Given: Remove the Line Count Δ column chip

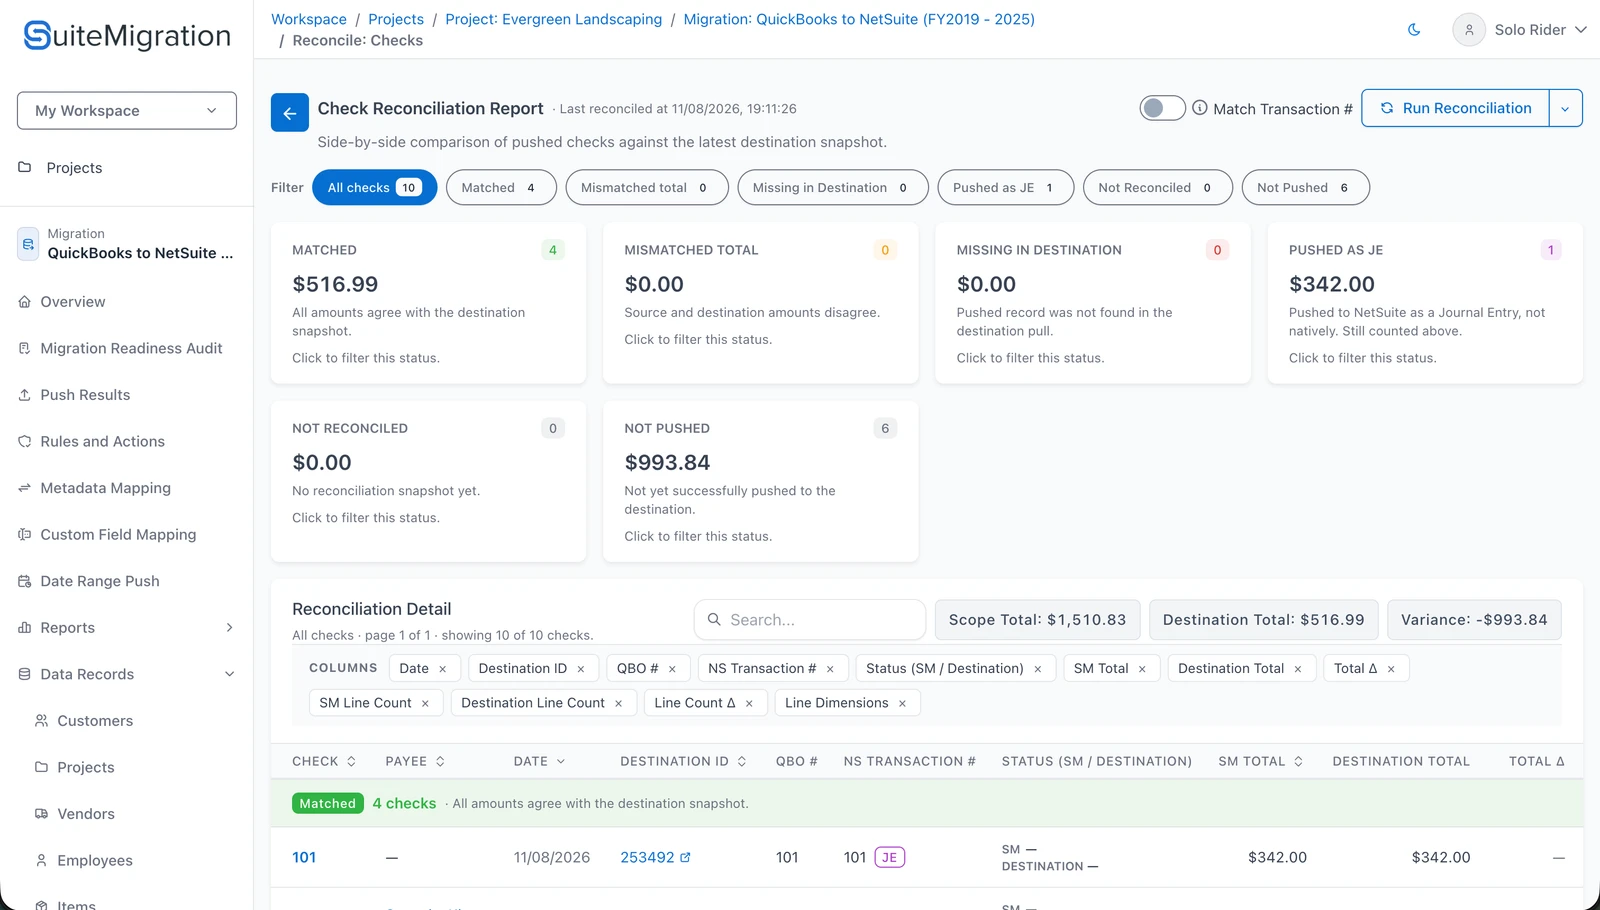Looking at the screenshot, I should [x=749, y=704].
